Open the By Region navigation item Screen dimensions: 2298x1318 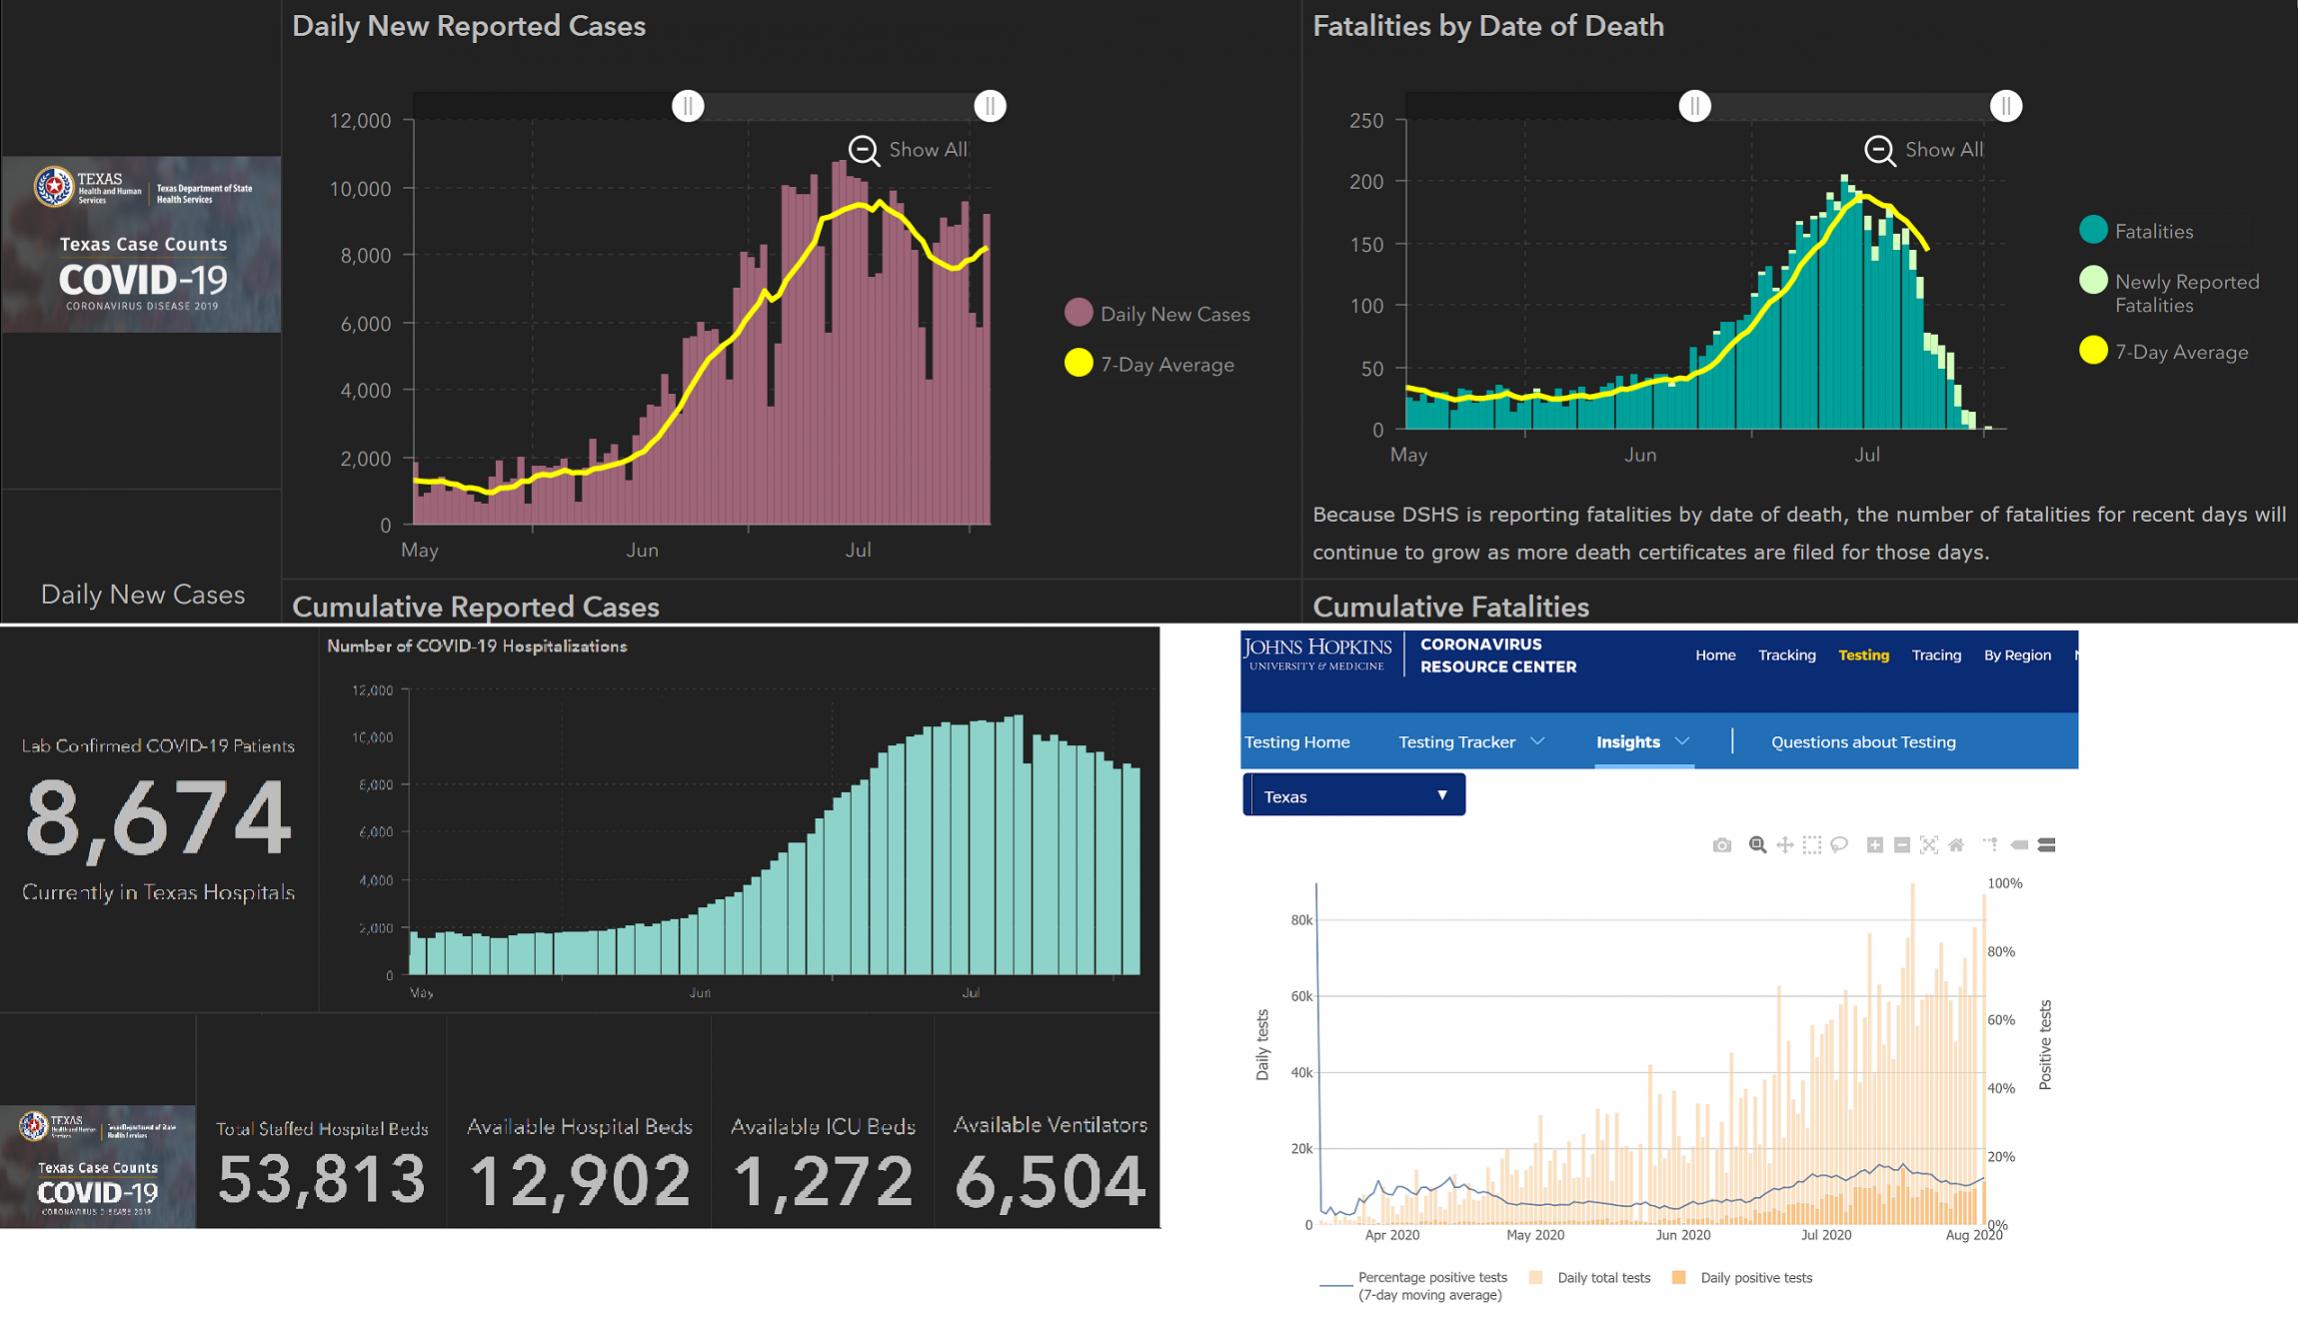pos(2017,655)
